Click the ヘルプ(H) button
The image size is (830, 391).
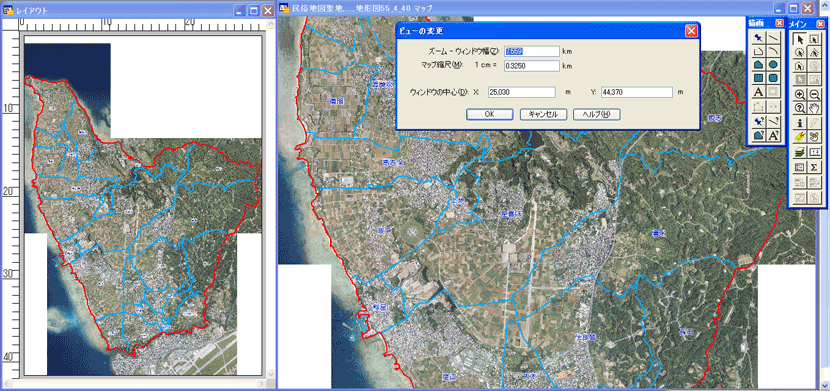click(597, 114)
